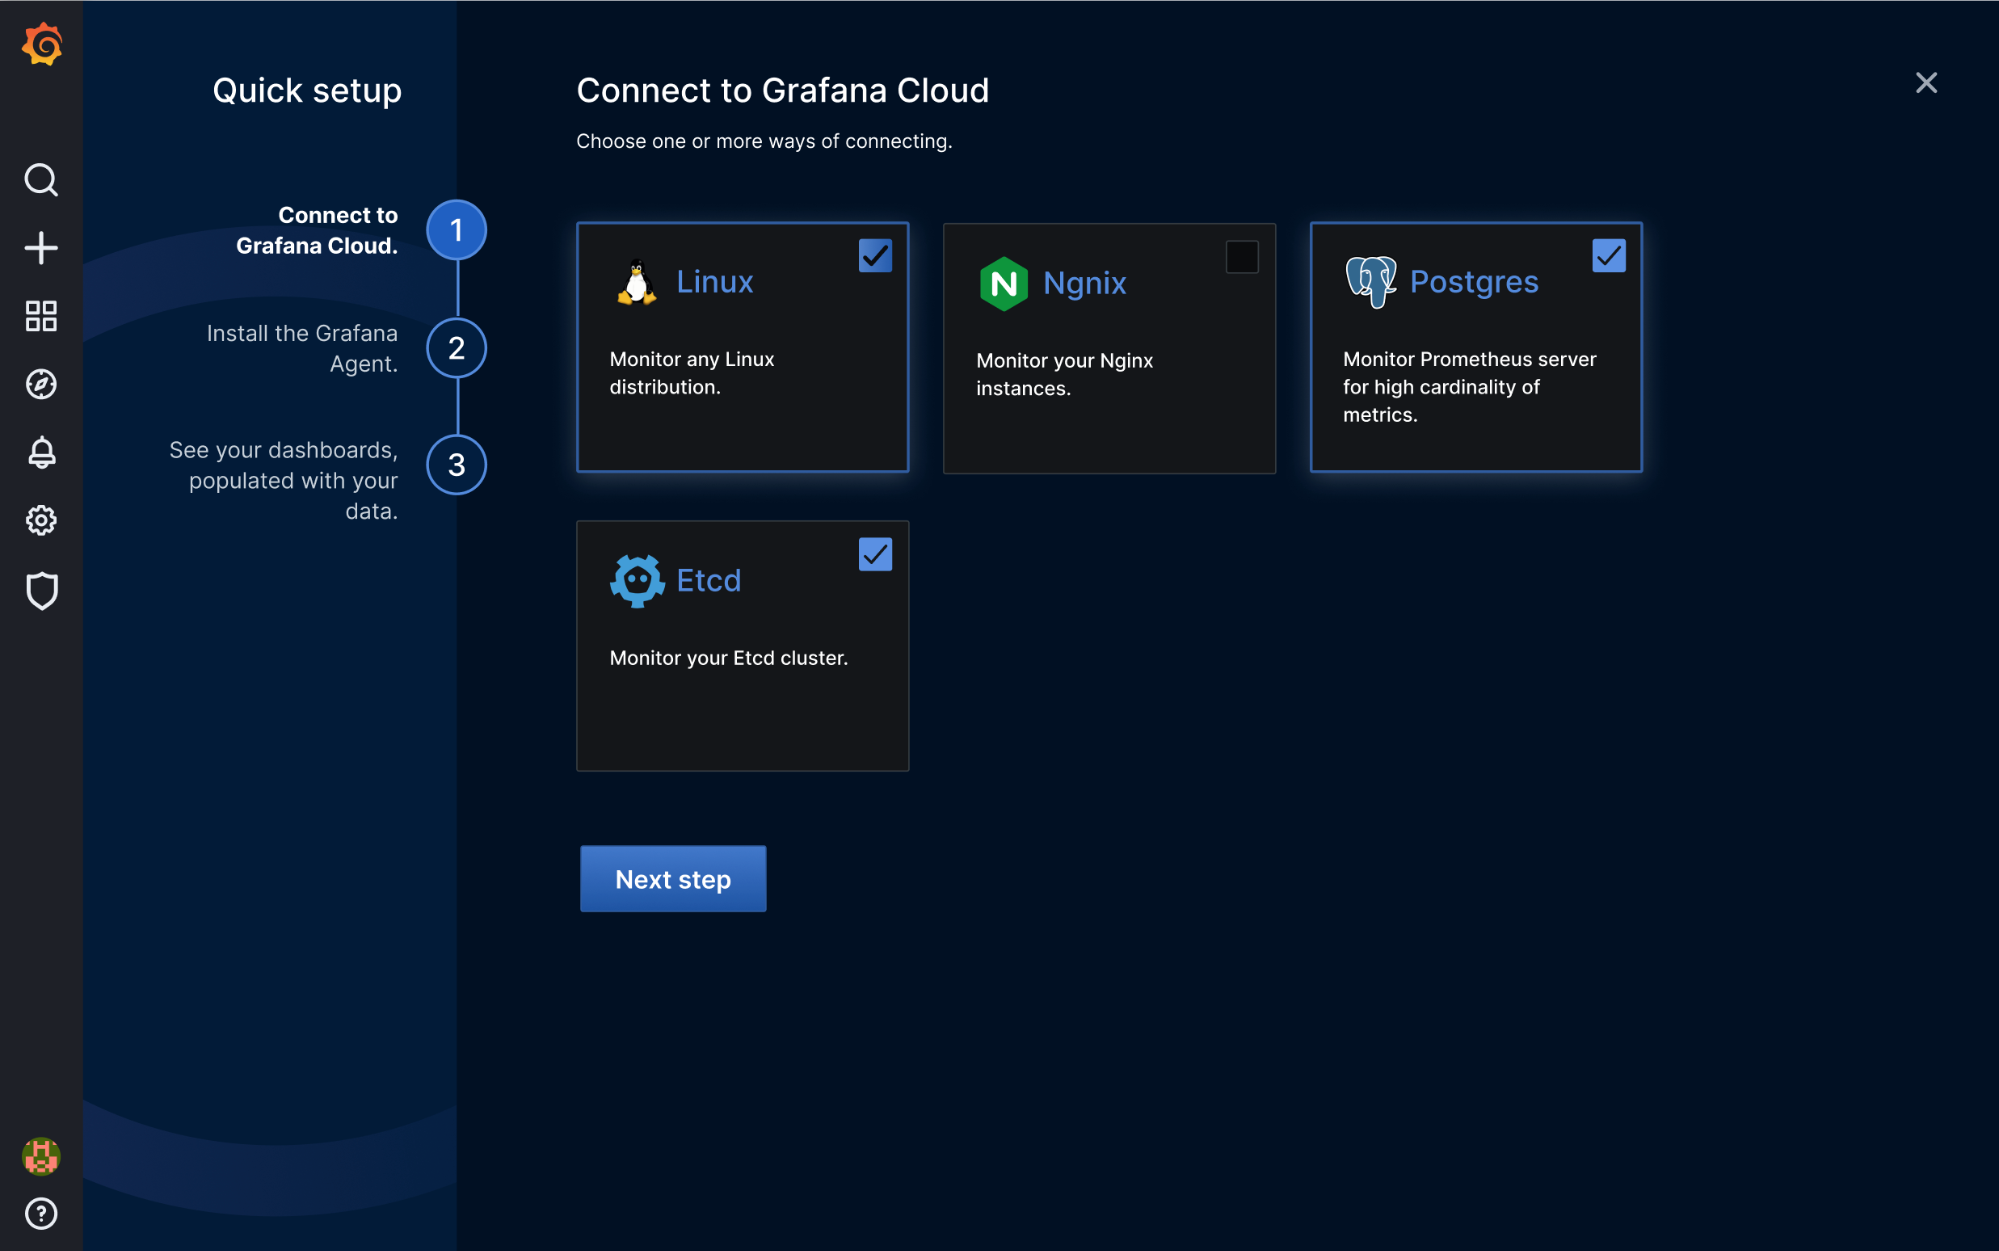The image size is (1999, 1251).
Task: Open the Help question mark icon
Action: point(41,1214)
